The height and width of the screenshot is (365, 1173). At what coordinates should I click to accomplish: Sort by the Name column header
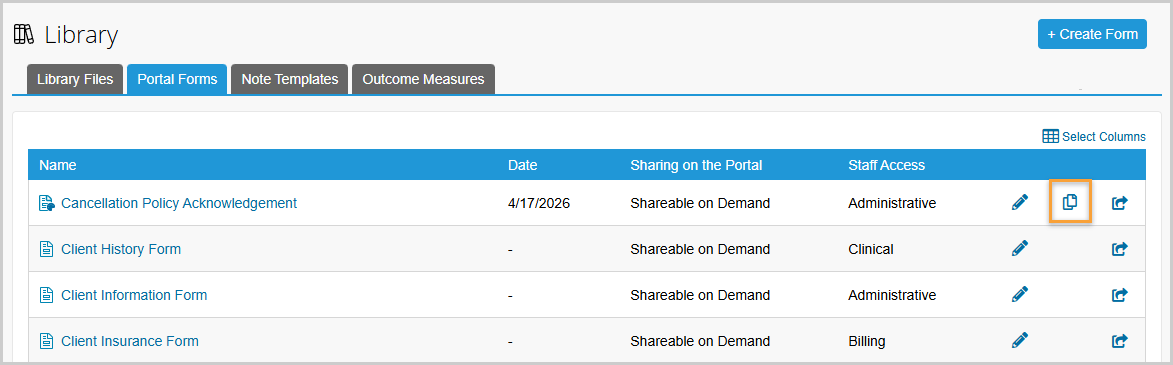[x=58, y=165]
